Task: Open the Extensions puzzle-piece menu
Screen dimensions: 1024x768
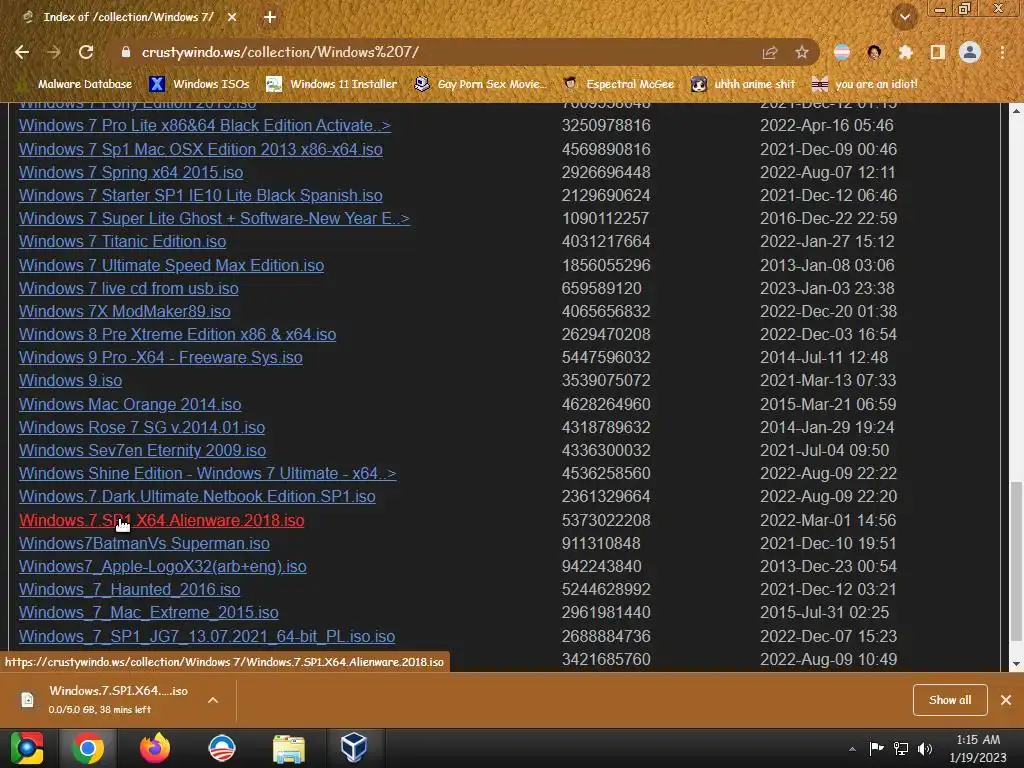Action: pos(906,52)
